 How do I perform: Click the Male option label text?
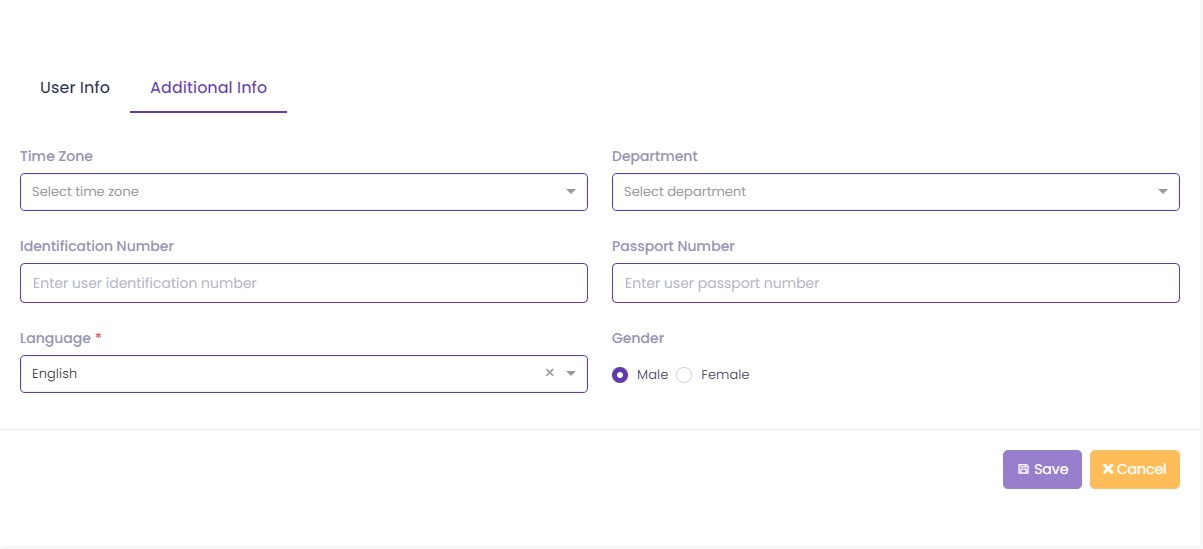(x=652, y=375)
